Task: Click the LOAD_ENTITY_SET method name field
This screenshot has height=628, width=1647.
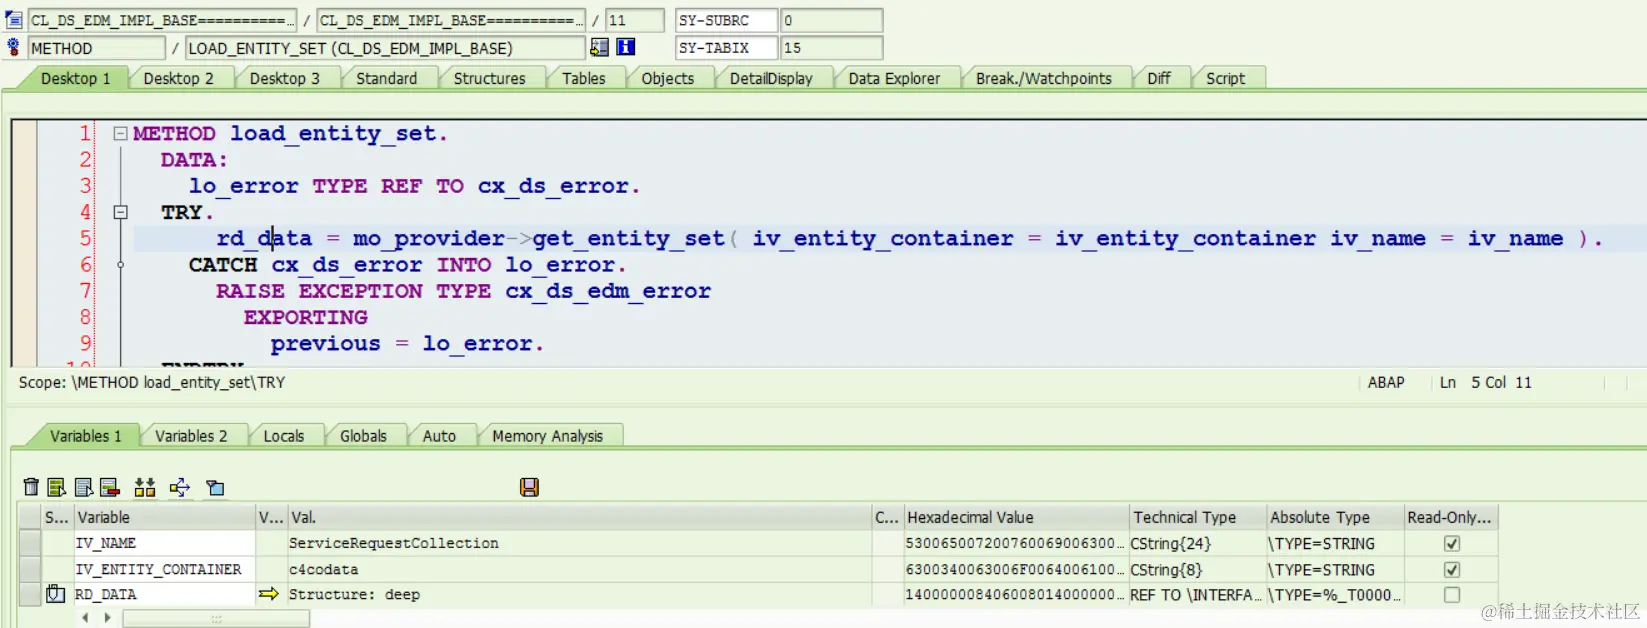Action: [384, 47]
